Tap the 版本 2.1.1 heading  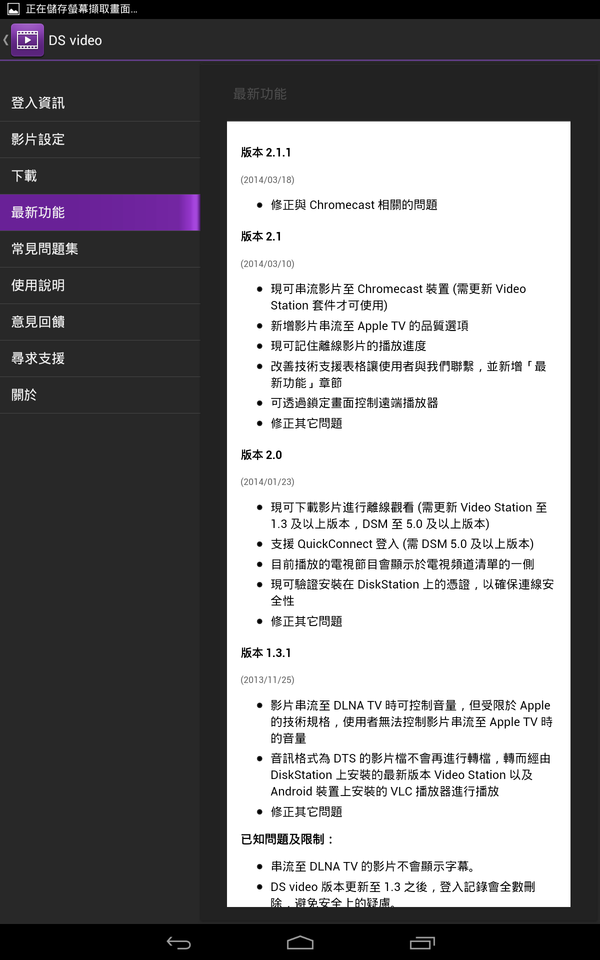click(266, 152)
